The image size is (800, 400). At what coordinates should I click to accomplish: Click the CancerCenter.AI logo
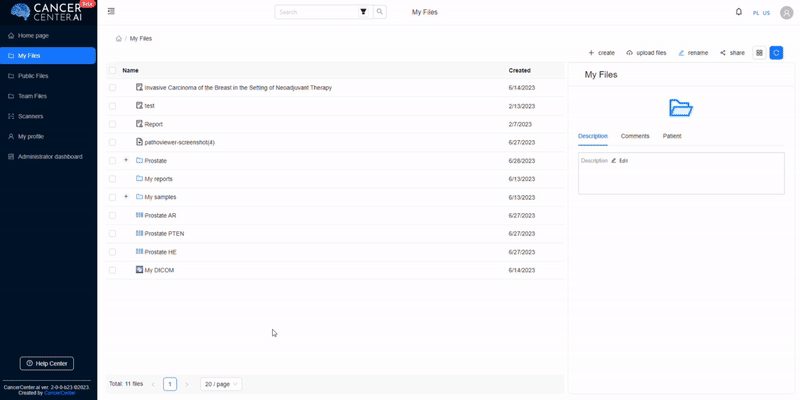tap(47, 12)
